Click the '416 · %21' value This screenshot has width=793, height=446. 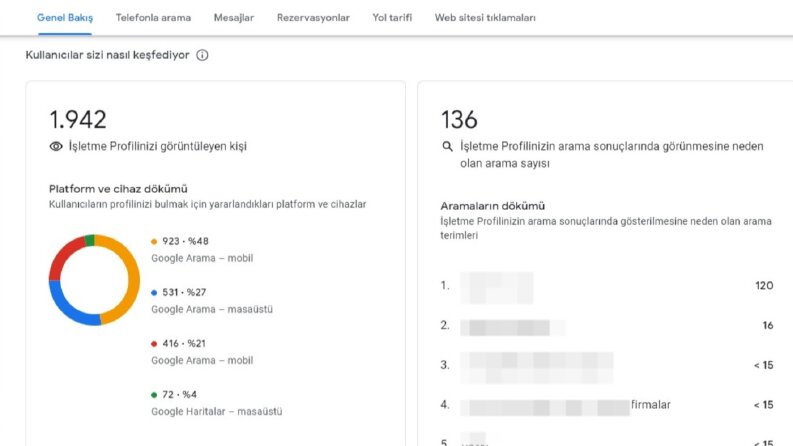click(184, 343)
